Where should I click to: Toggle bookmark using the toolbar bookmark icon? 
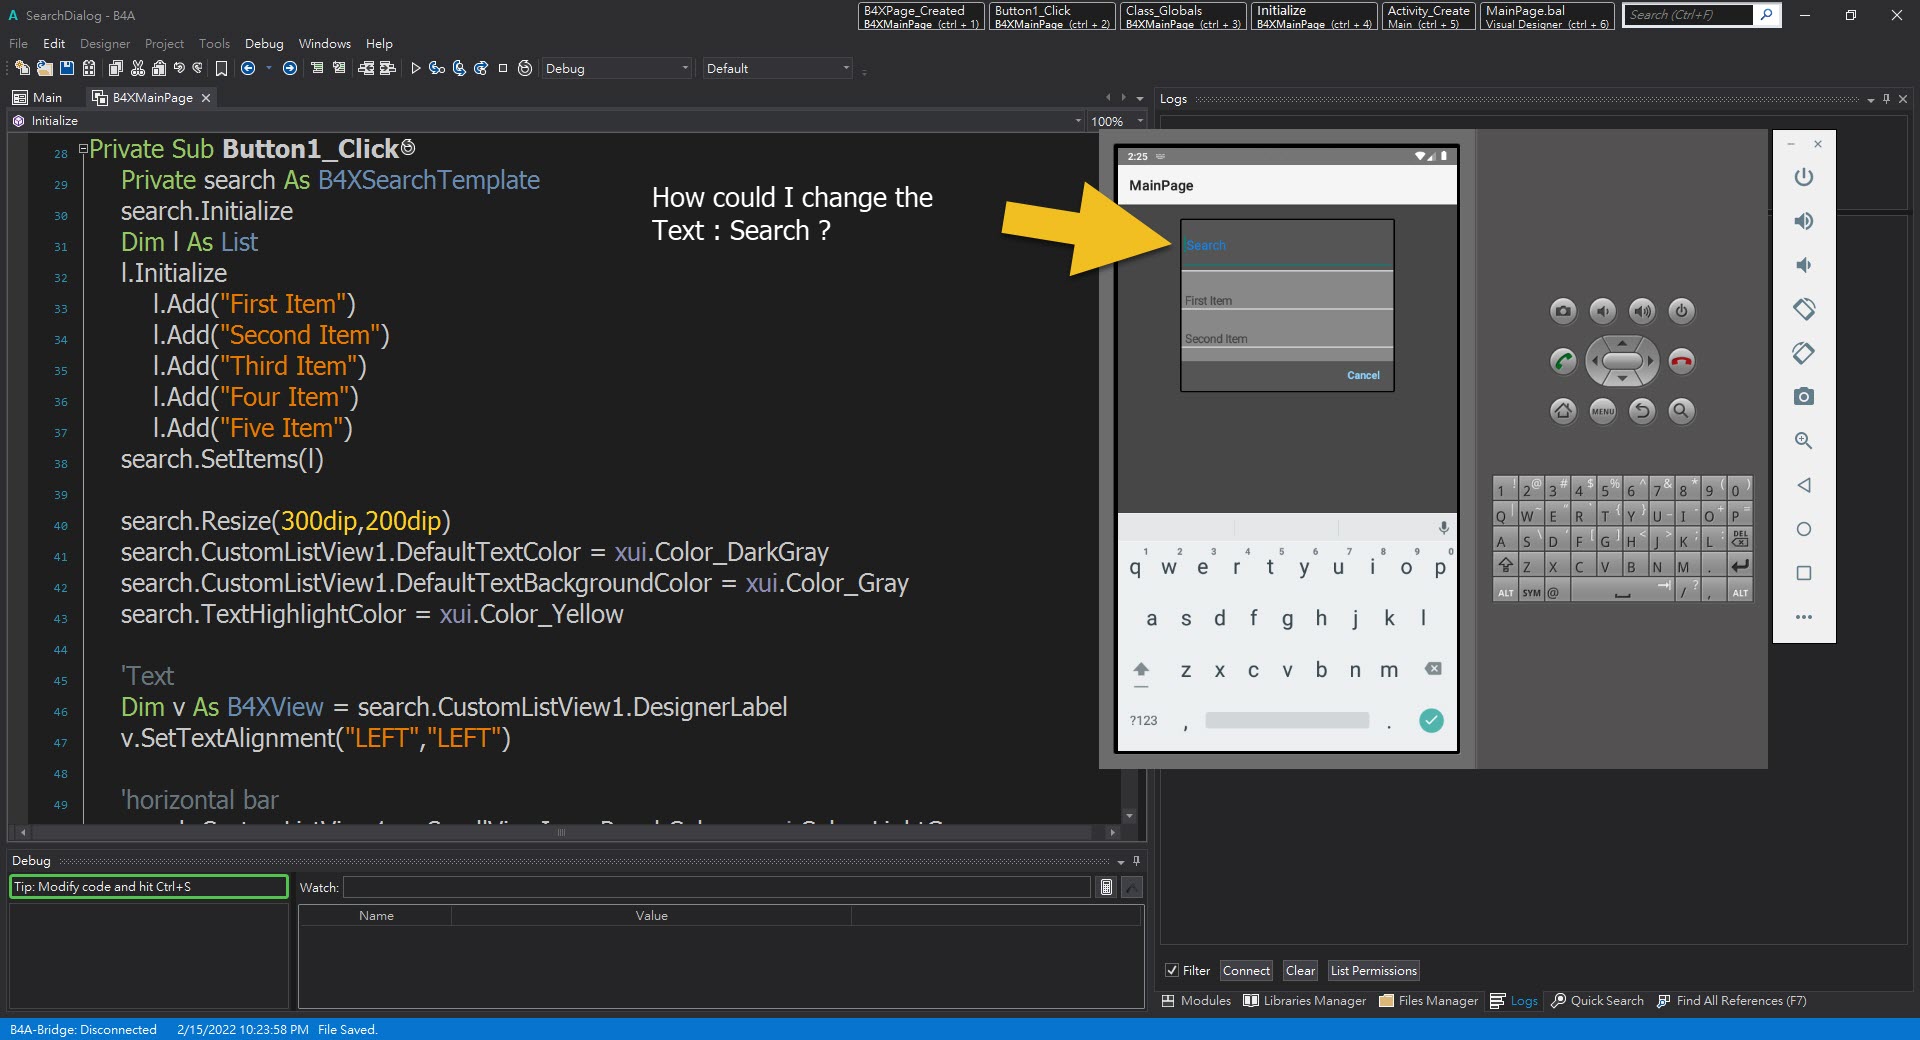point(221,68)
